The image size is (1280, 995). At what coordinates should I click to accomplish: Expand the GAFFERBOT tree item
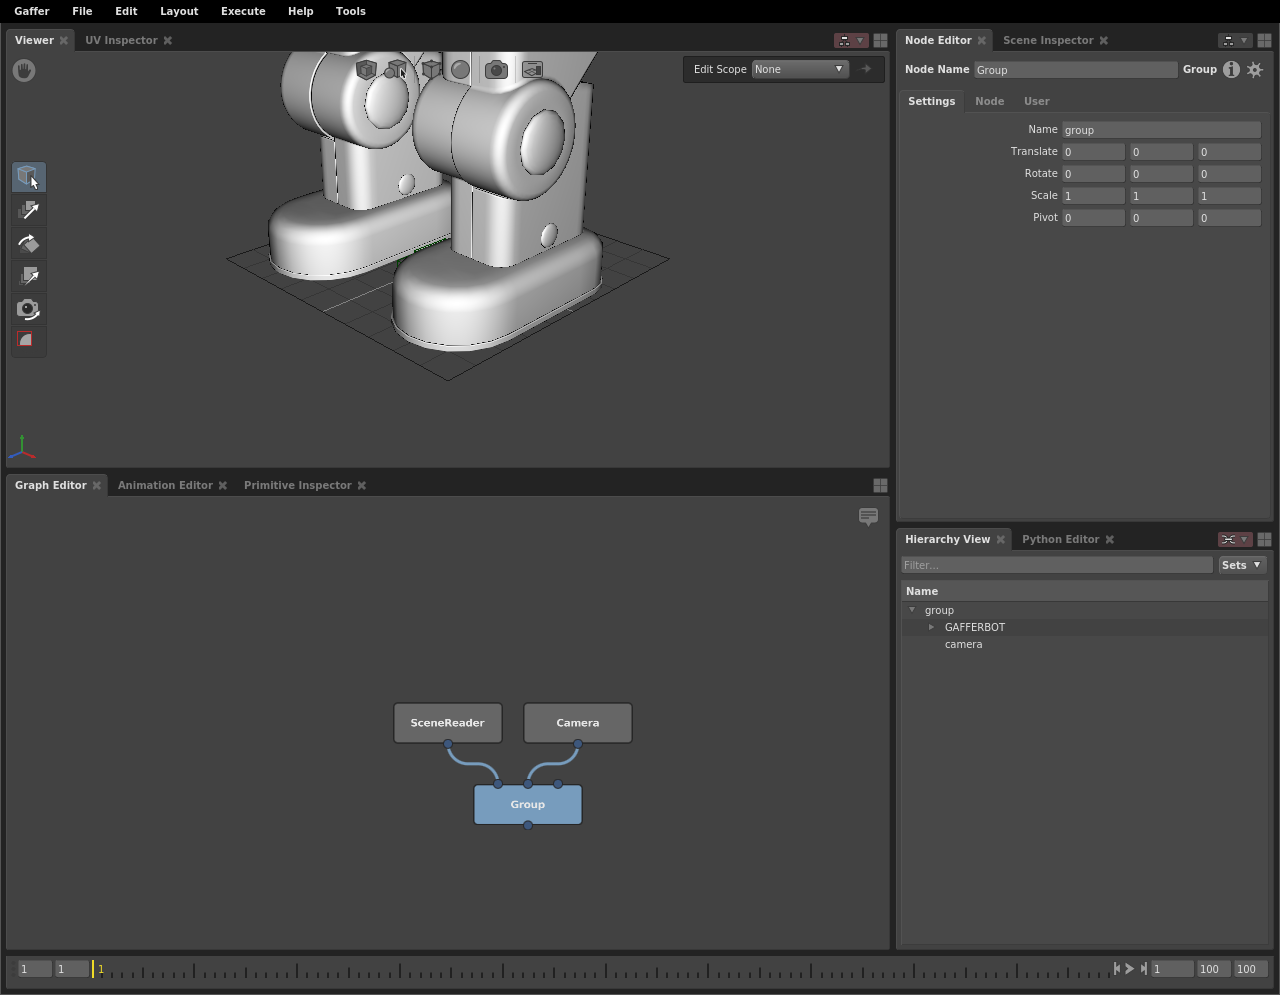(x=931, y=627)
